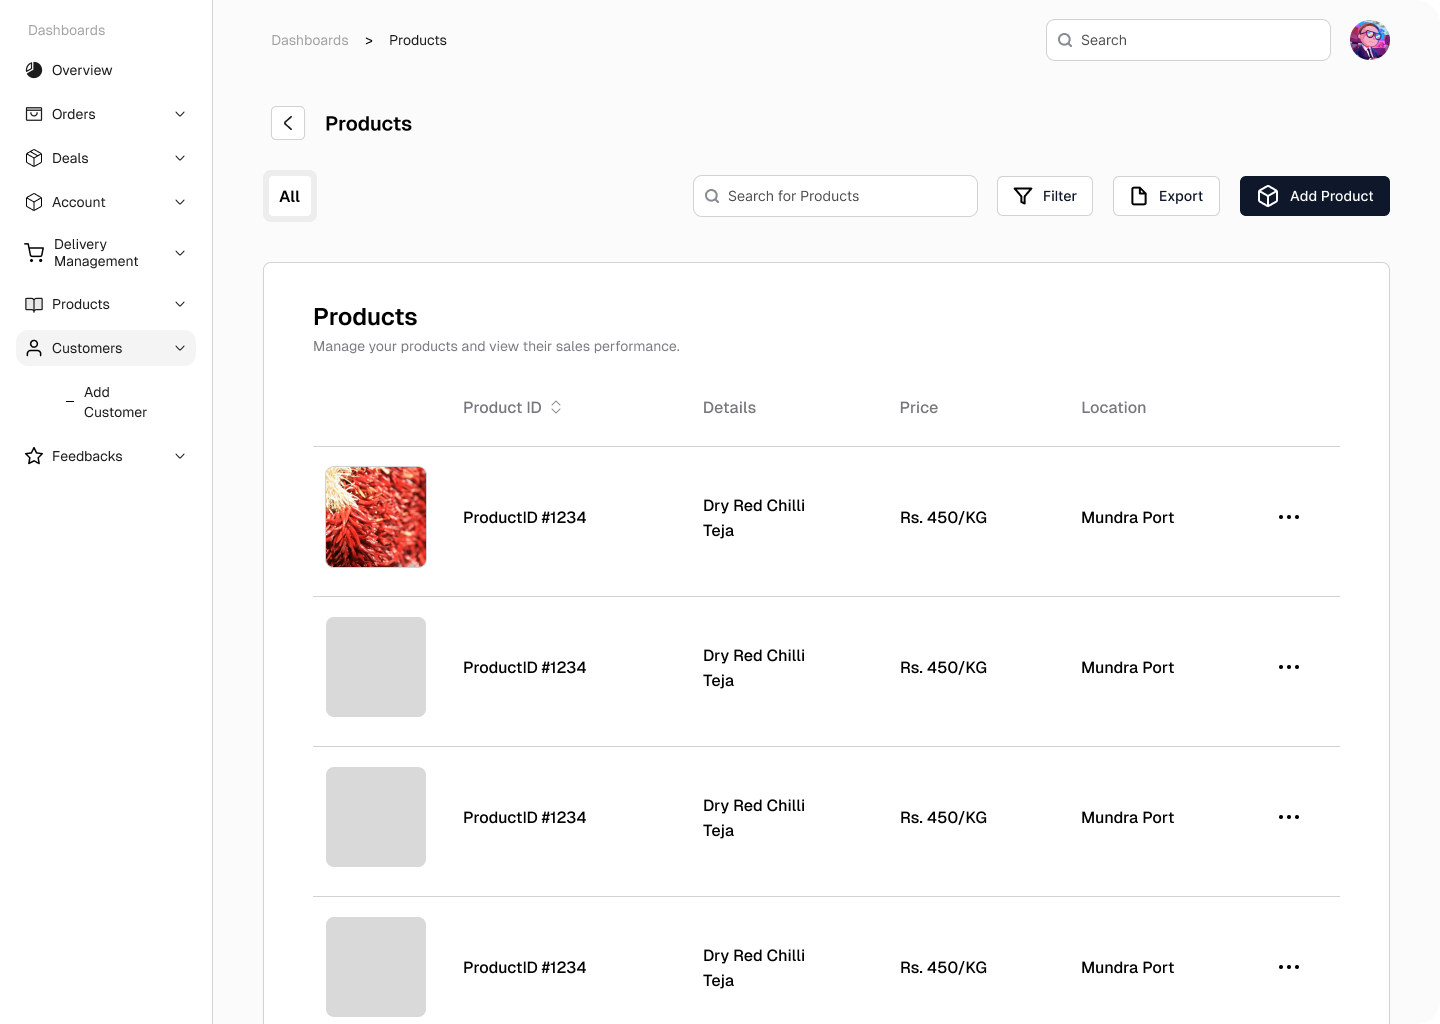Select the Overview pie chart icon
The height and width of the screenshot is (1024, 1440).
(x=33, y=70)
